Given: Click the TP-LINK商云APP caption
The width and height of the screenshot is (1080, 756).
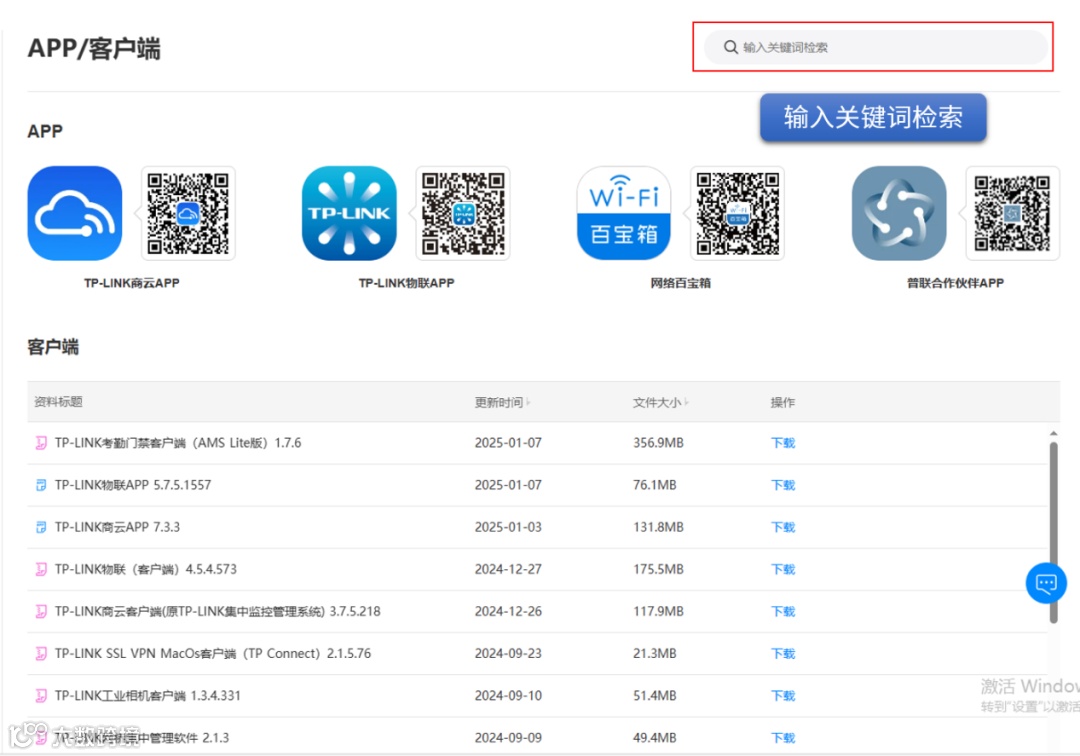Looking at the screenshot, I should coord(132,283).
